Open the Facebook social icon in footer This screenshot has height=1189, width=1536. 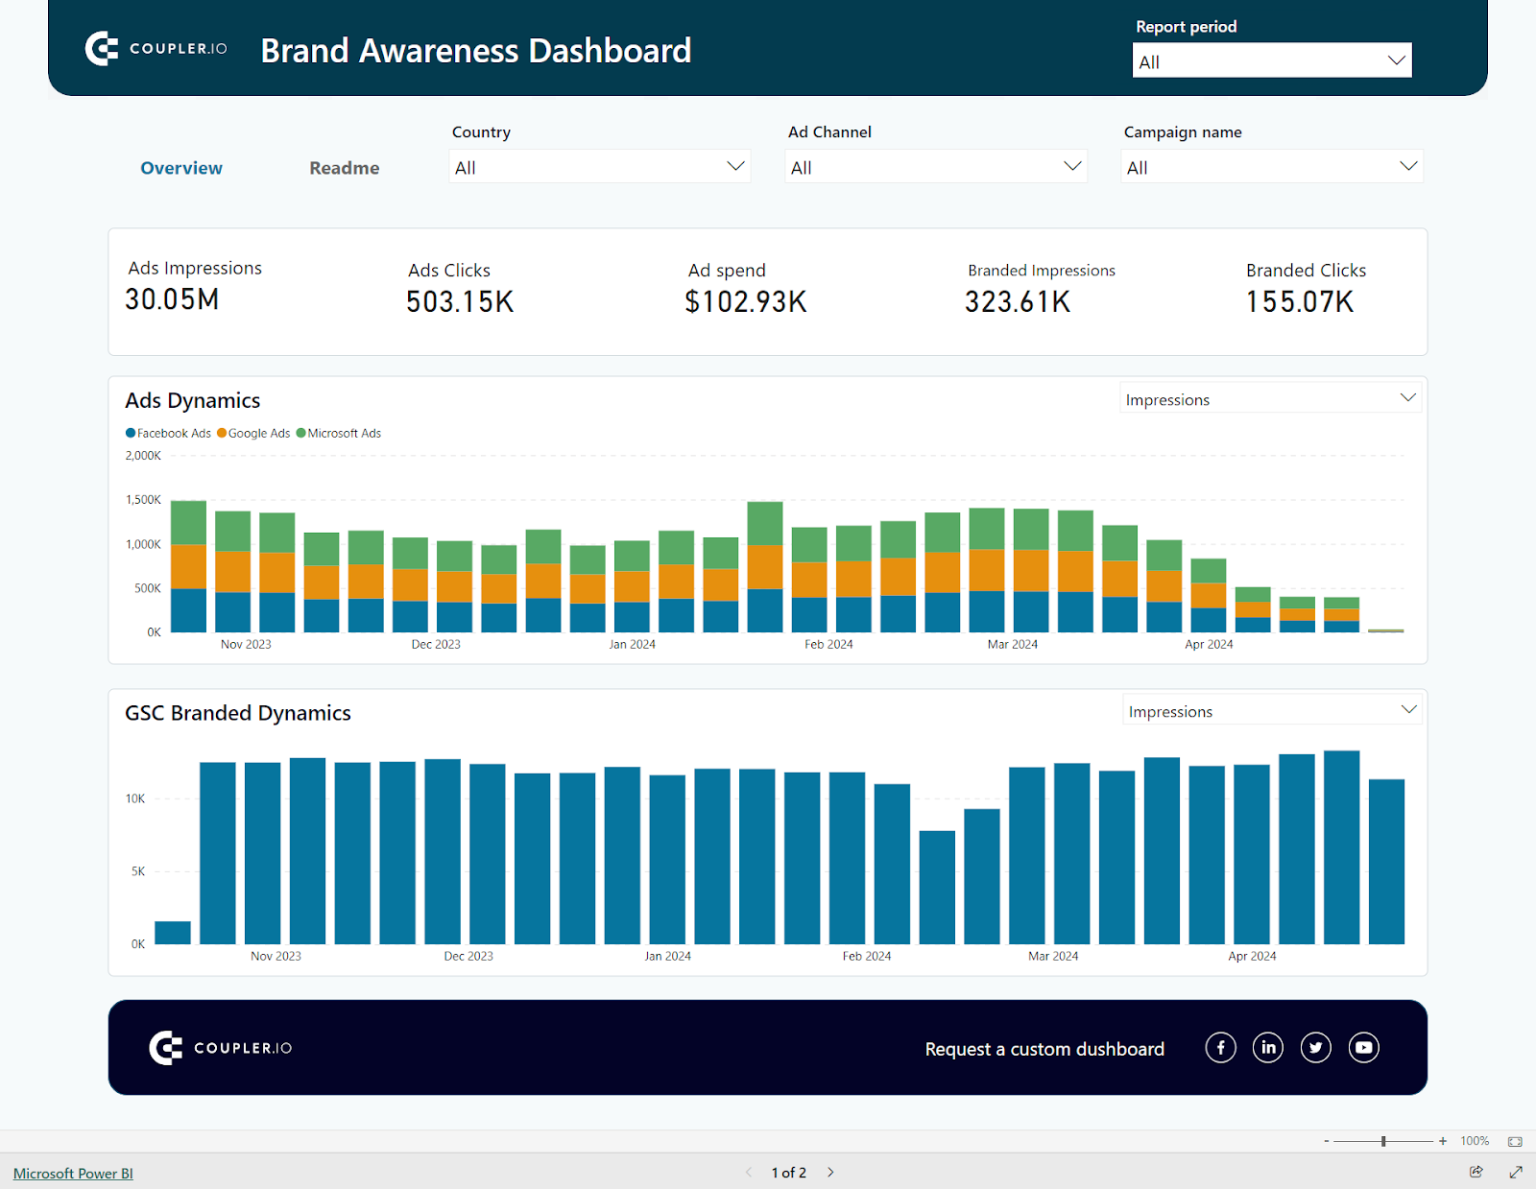[1220, 1047]
